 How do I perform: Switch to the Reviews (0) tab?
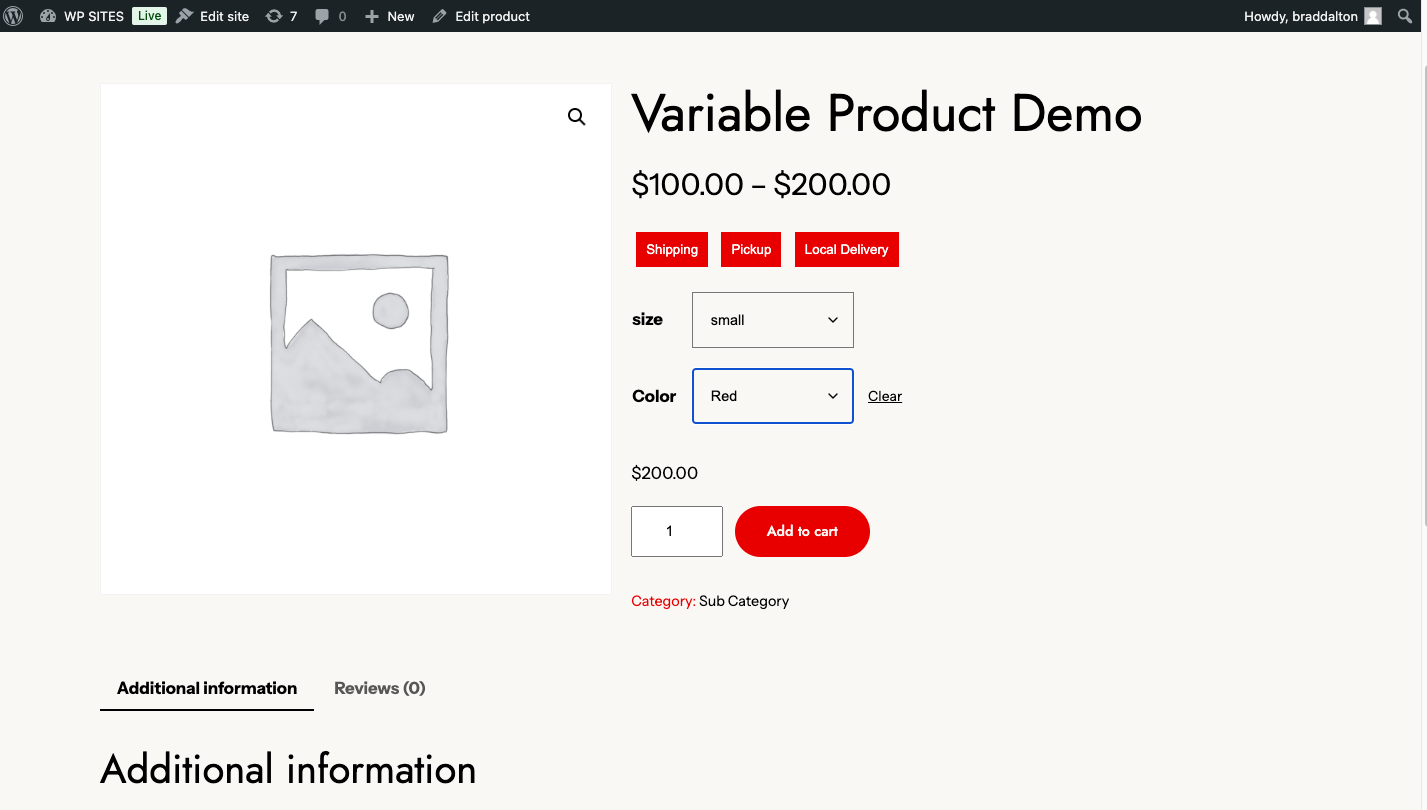point(379,688)
